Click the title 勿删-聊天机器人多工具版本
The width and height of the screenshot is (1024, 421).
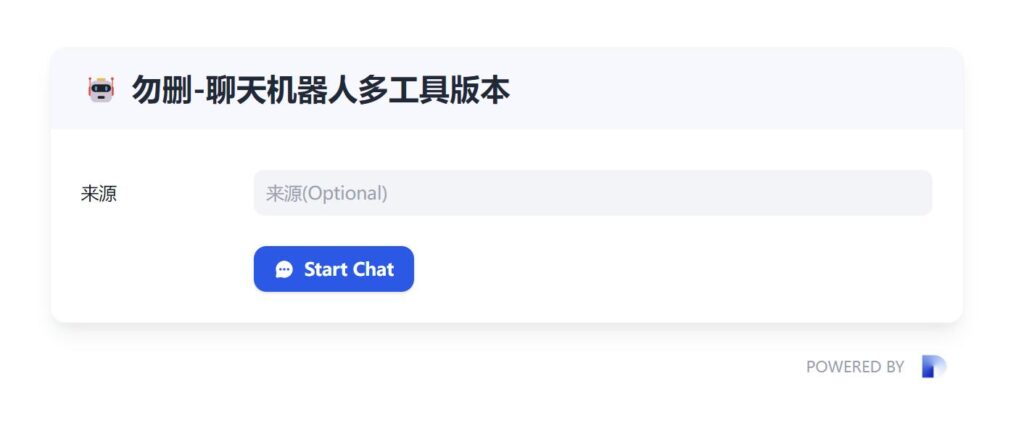320,91
